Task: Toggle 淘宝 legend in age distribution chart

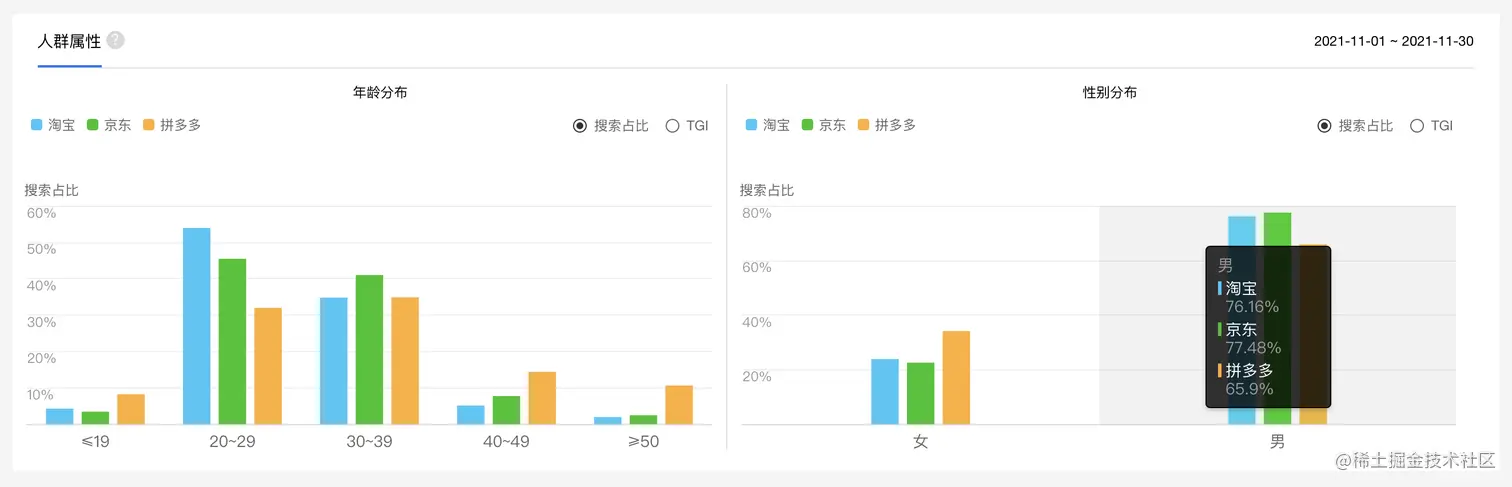Action: coord(53,125)
